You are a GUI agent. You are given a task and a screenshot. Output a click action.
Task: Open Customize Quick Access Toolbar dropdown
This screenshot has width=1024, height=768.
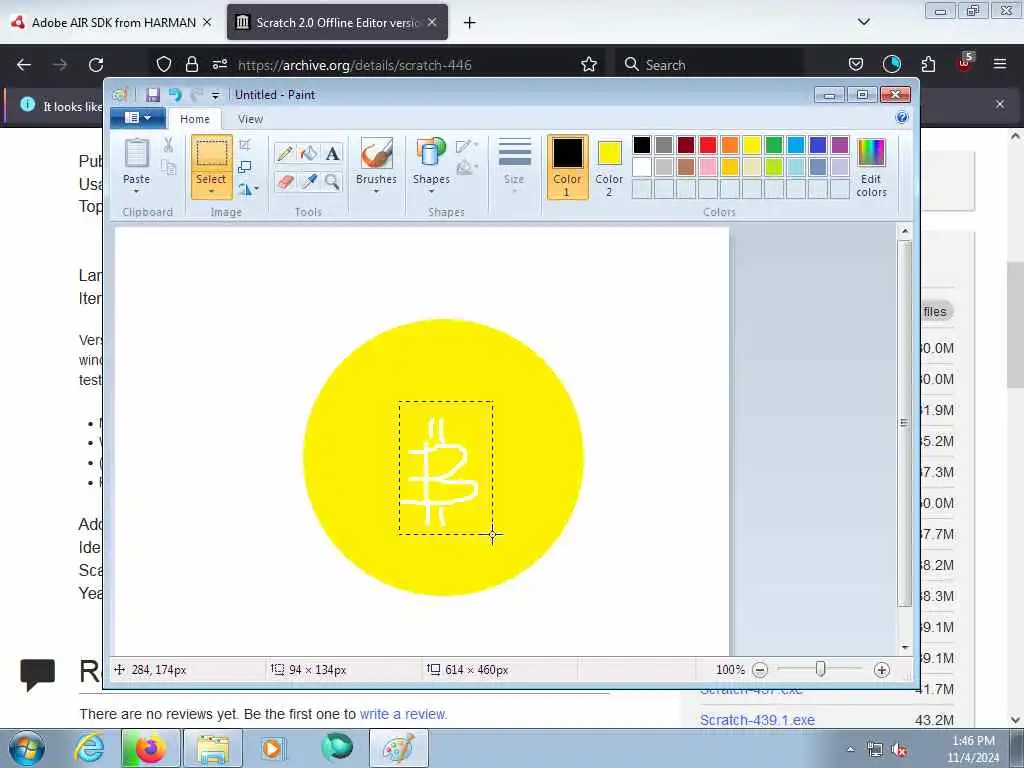[x=216, y=95]
